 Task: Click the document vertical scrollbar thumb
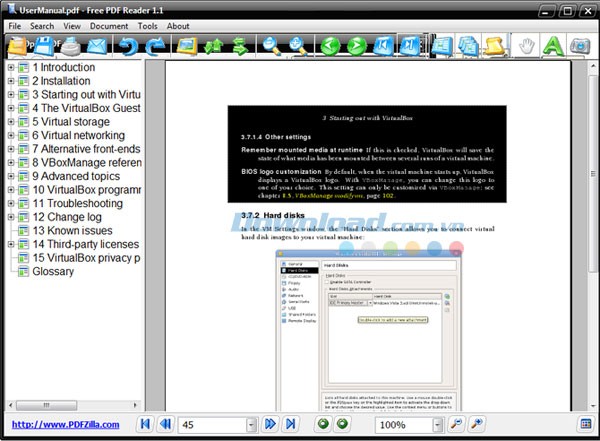tap(593, 174)
